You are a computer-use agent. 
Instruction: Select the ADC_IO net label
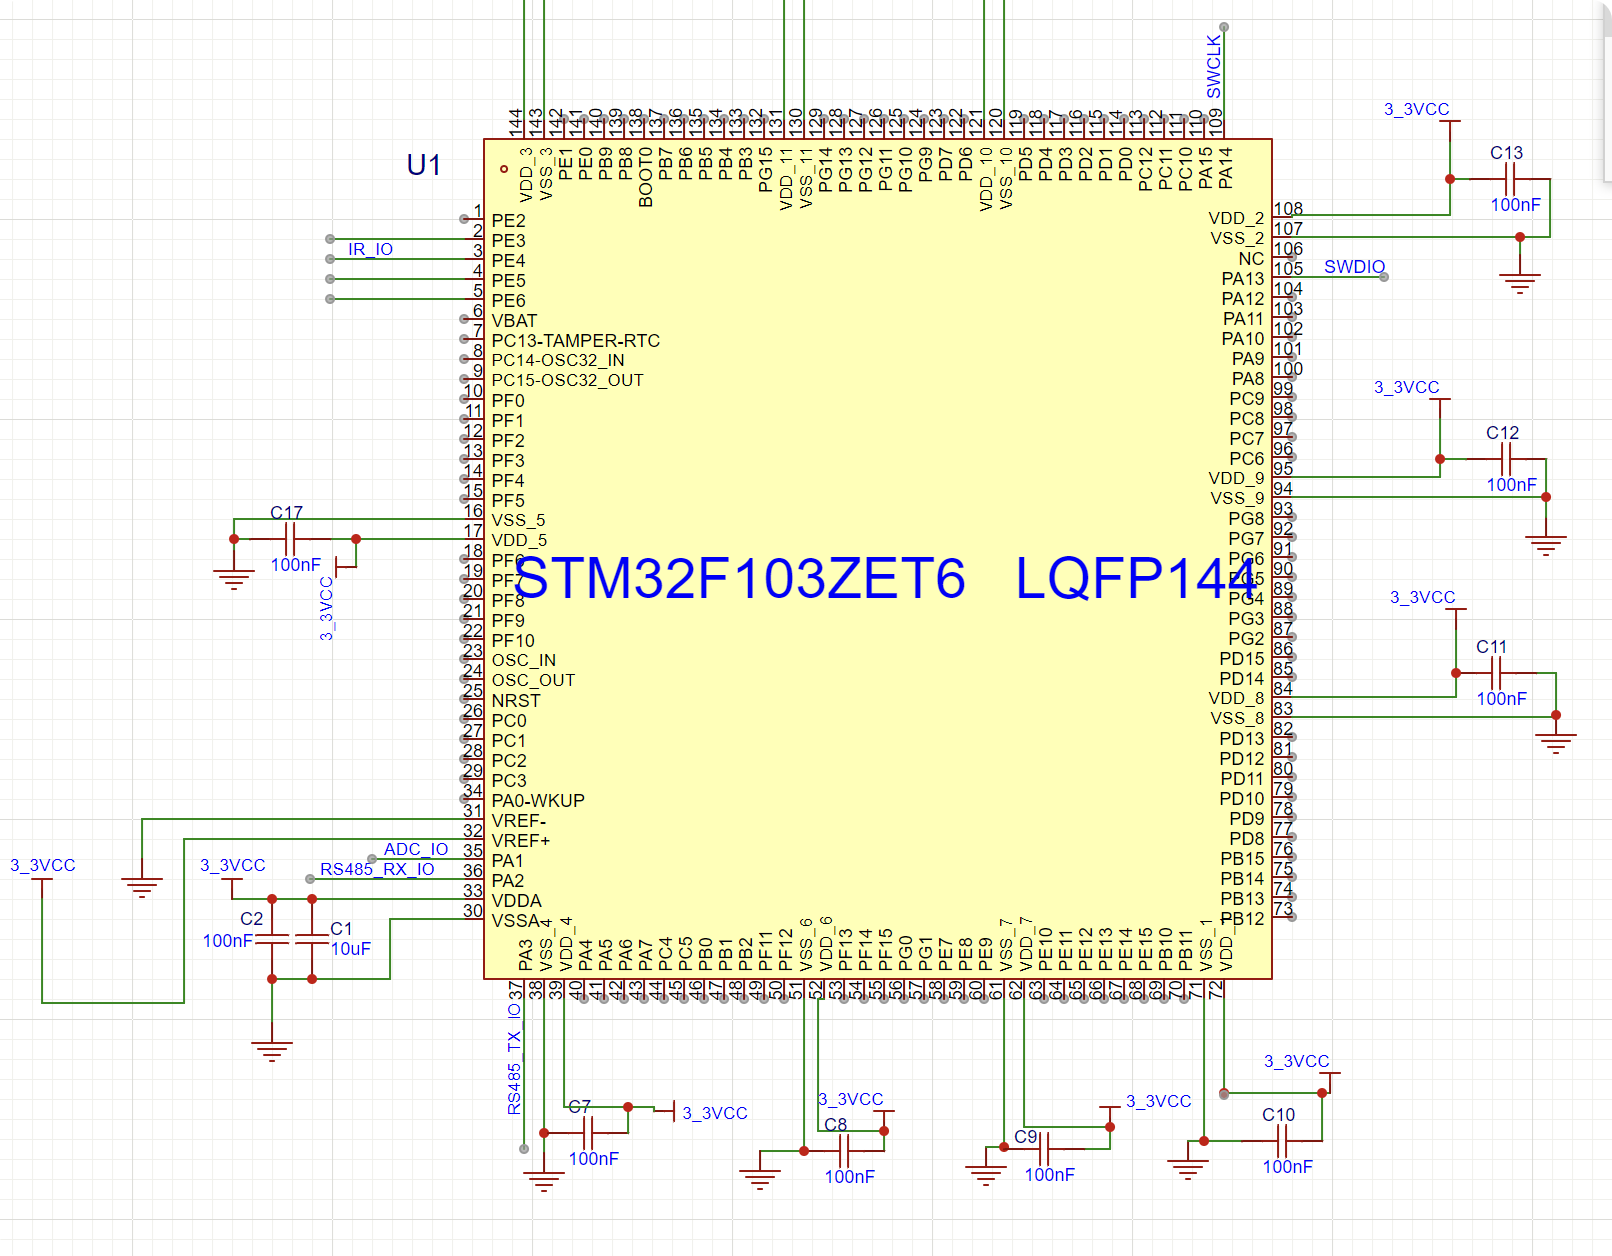[416, 849]
